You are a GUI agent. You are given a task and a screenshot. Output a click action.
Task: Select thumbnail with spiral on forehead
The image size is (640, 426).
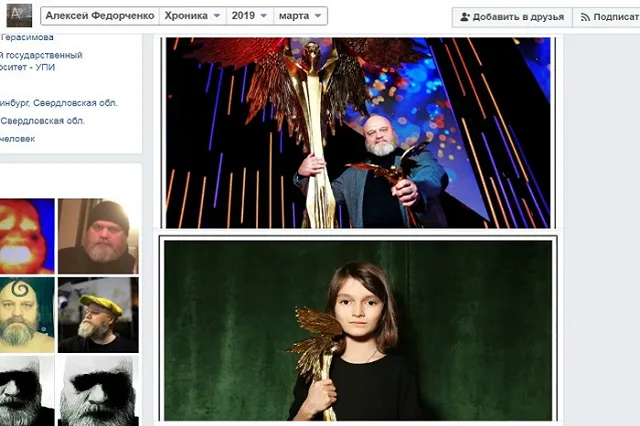coord(27,313)
